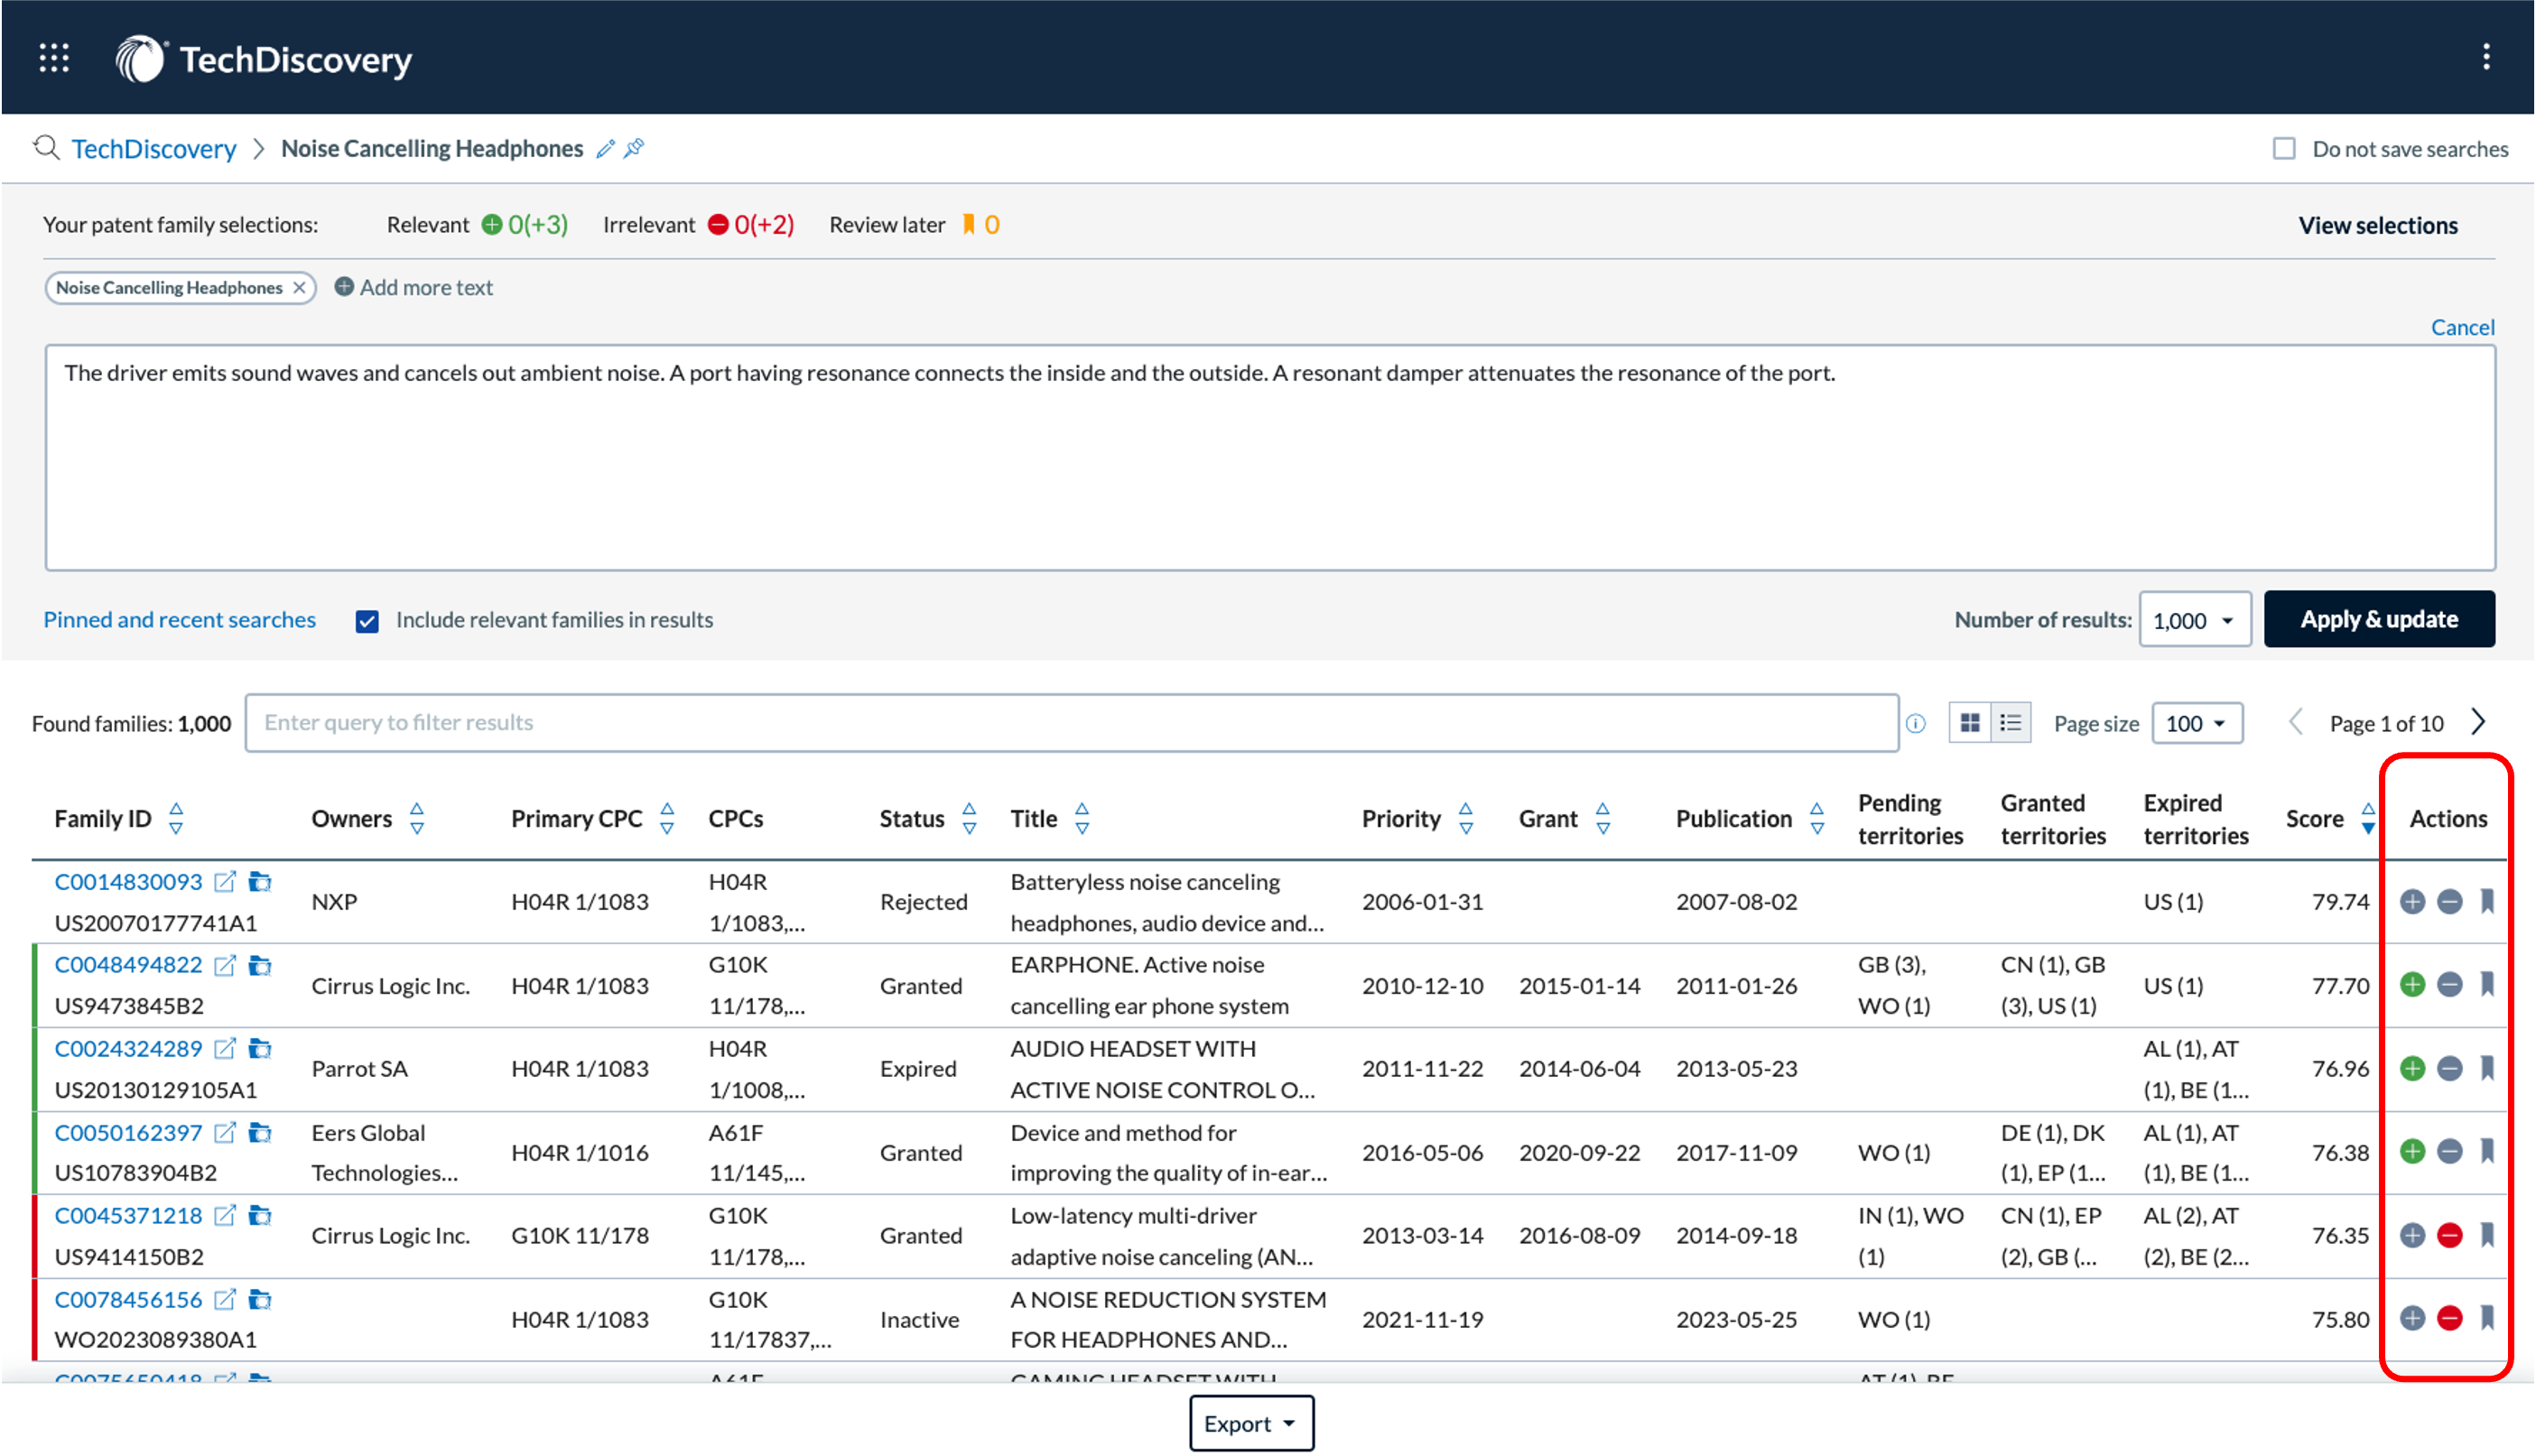Click in the filter results query field
Image resolution: width=2536 pixels, height=1456 pixels.
[1071, 723]
